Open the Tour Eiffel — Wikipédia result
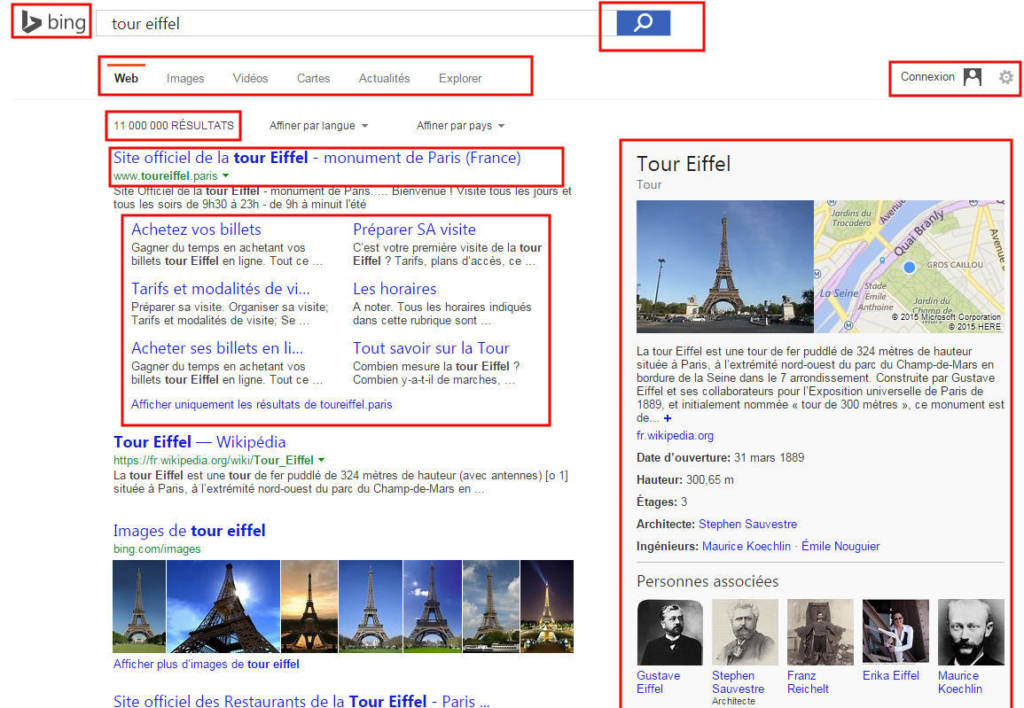Image resolution: width=1024 pixels, height=708 pixels. [199, 442]
